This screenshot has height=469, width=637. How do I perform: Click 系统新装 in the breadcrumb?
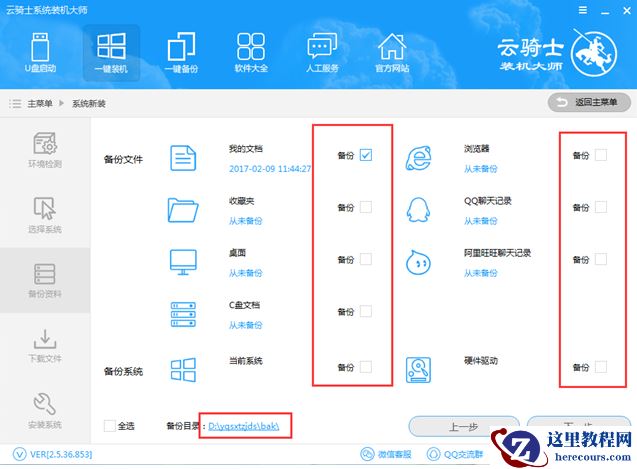[89, 103]
